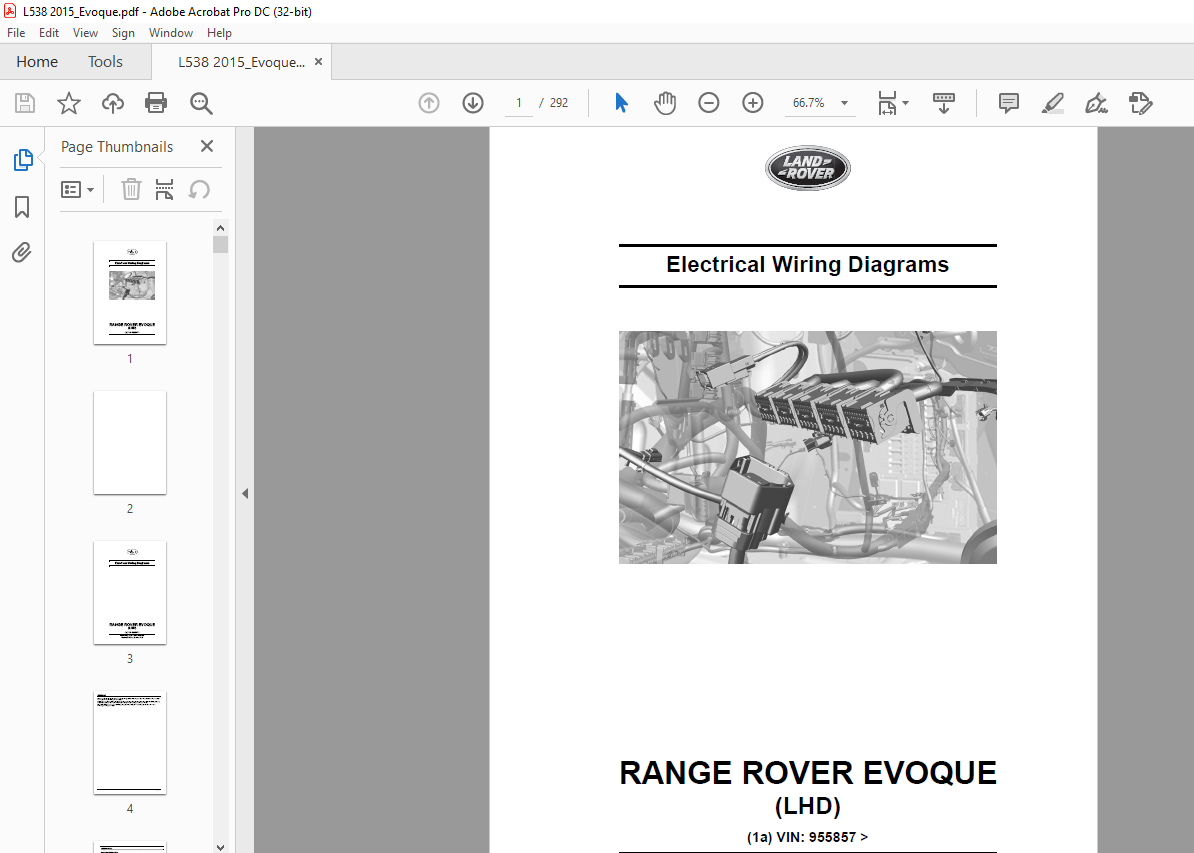Screen dimensions: 1194x853
Task: Close the L538 2015_Evoque document tab
Action: click(318, 62)
